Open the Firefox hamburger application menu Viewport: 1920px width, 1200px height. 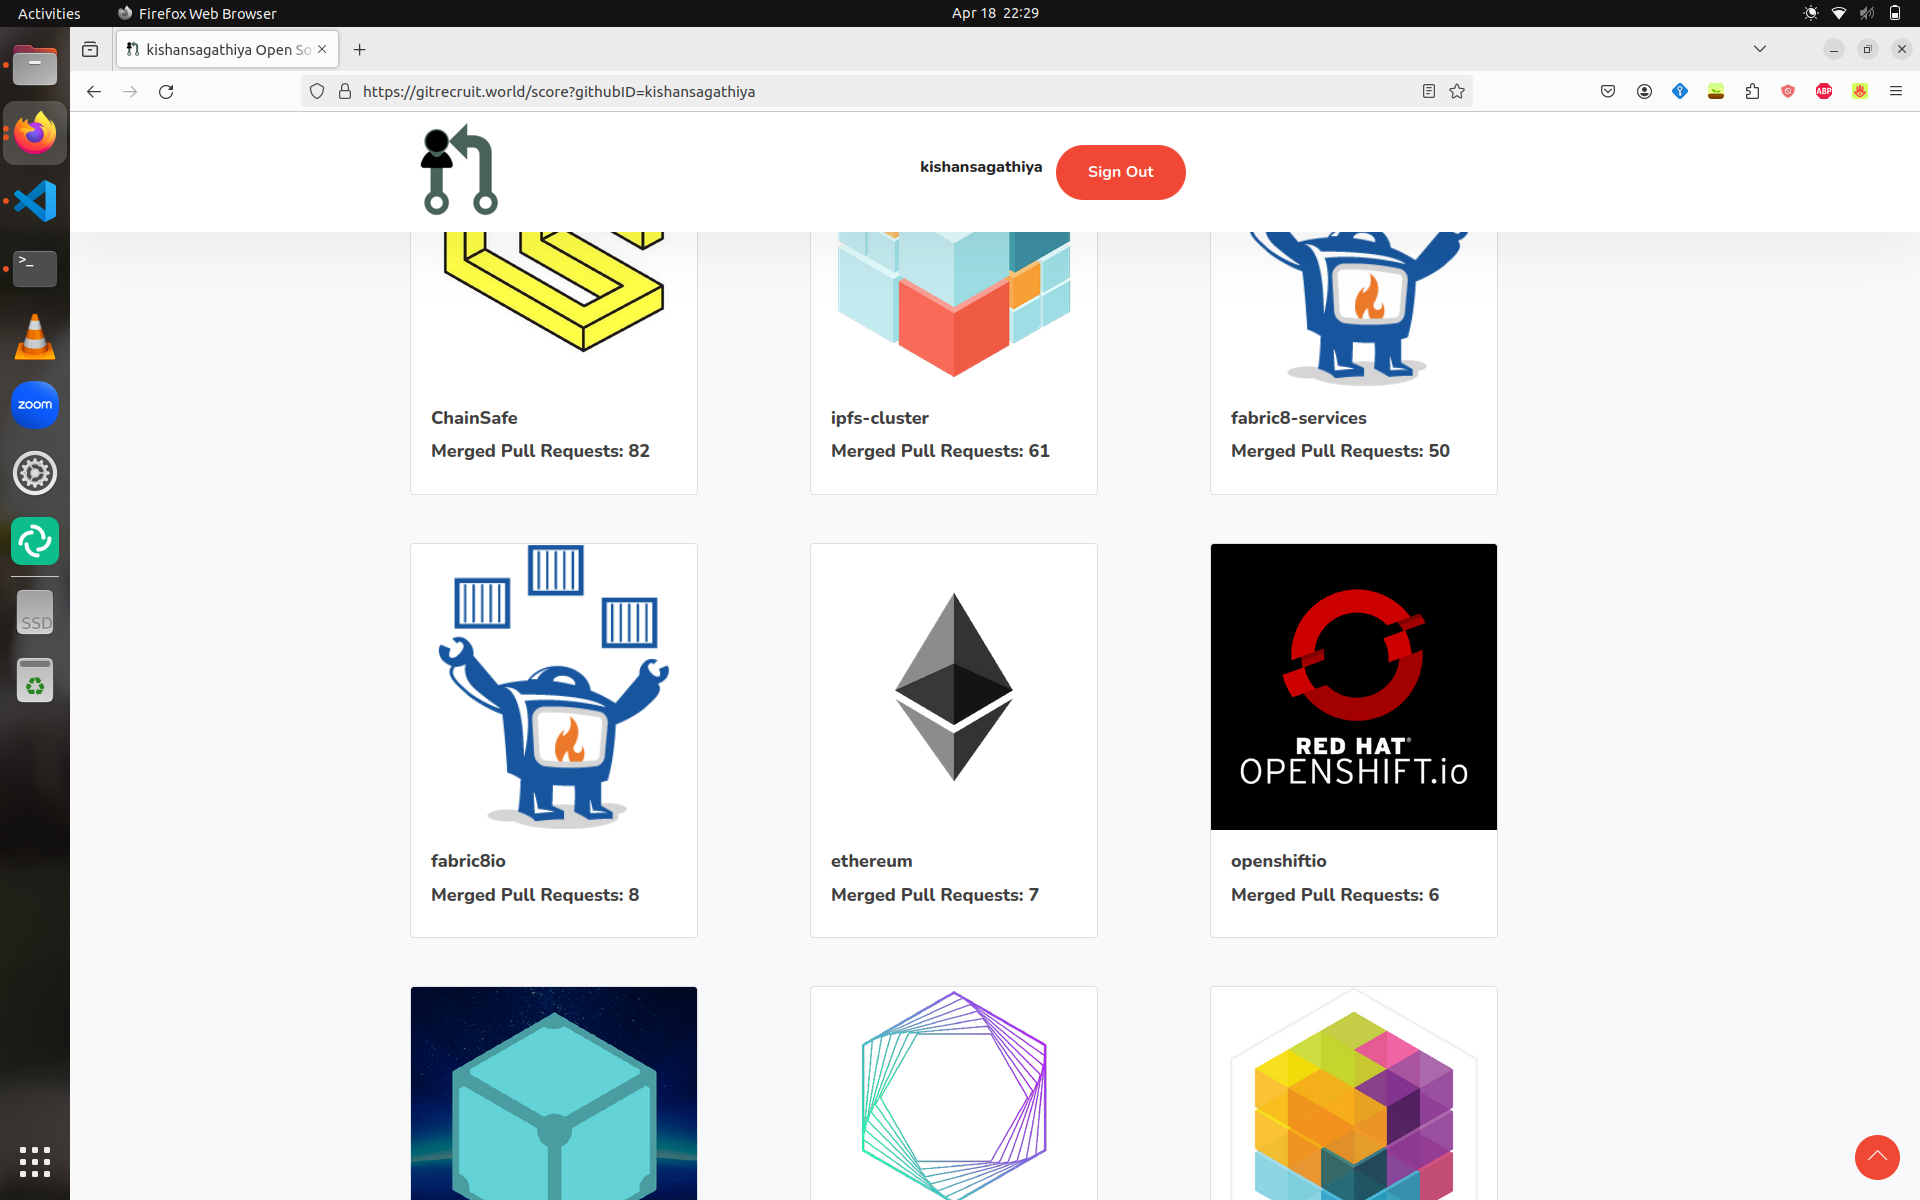1896,91
